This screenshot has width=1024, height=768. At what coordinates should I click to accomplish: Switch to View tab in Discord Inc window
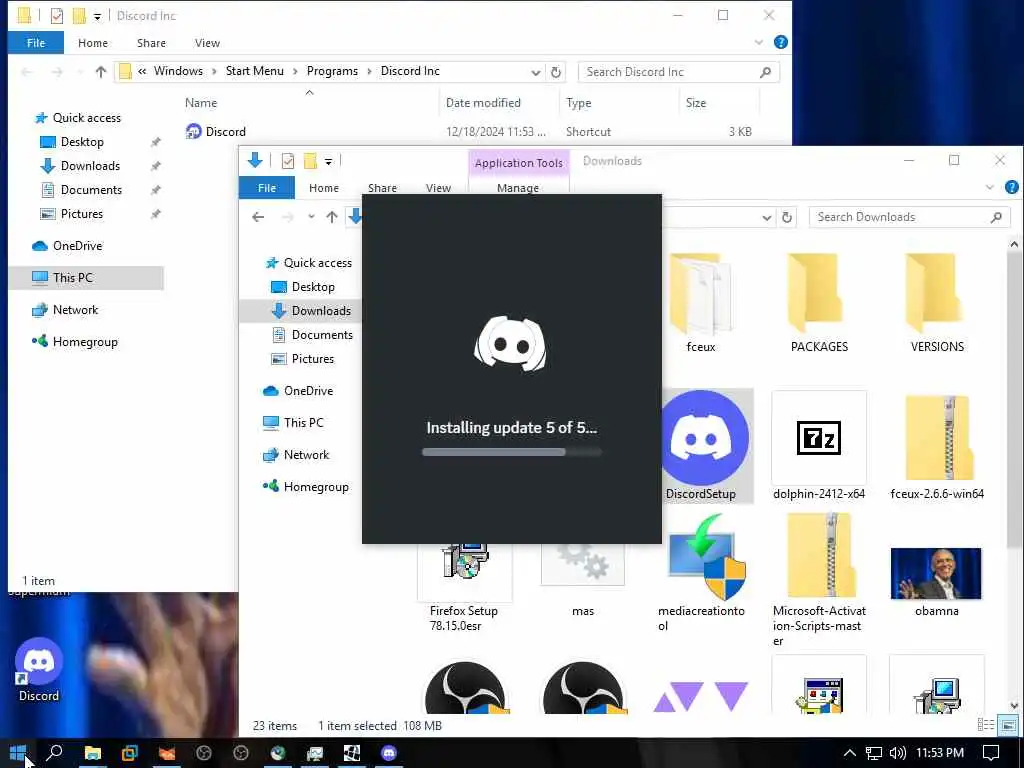[207, 43]
